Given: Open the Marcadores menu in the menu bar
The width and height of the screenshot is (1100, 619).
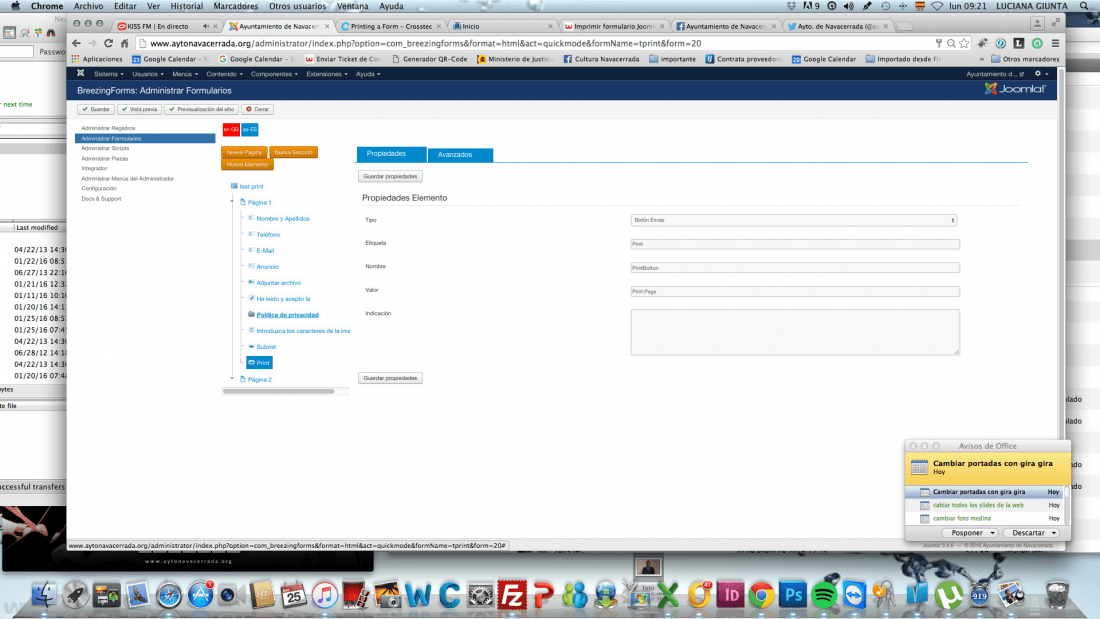Looking at the screenshot, I should 236,6.
